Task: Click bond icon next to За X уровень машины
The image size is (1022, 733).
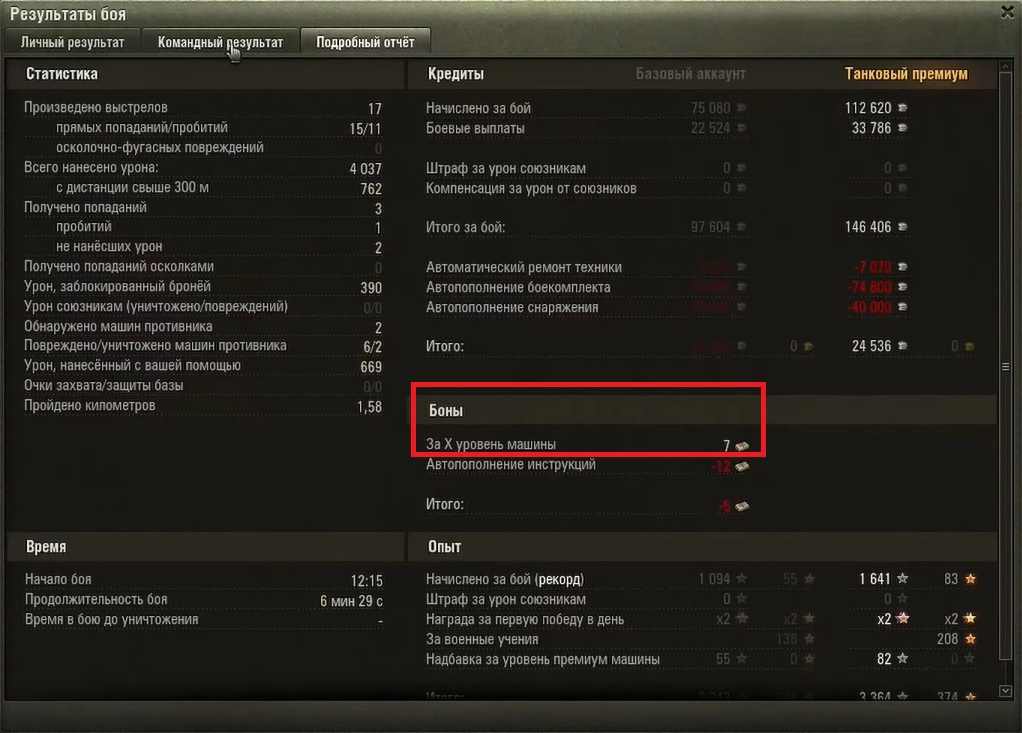Action: pos(742,446)
